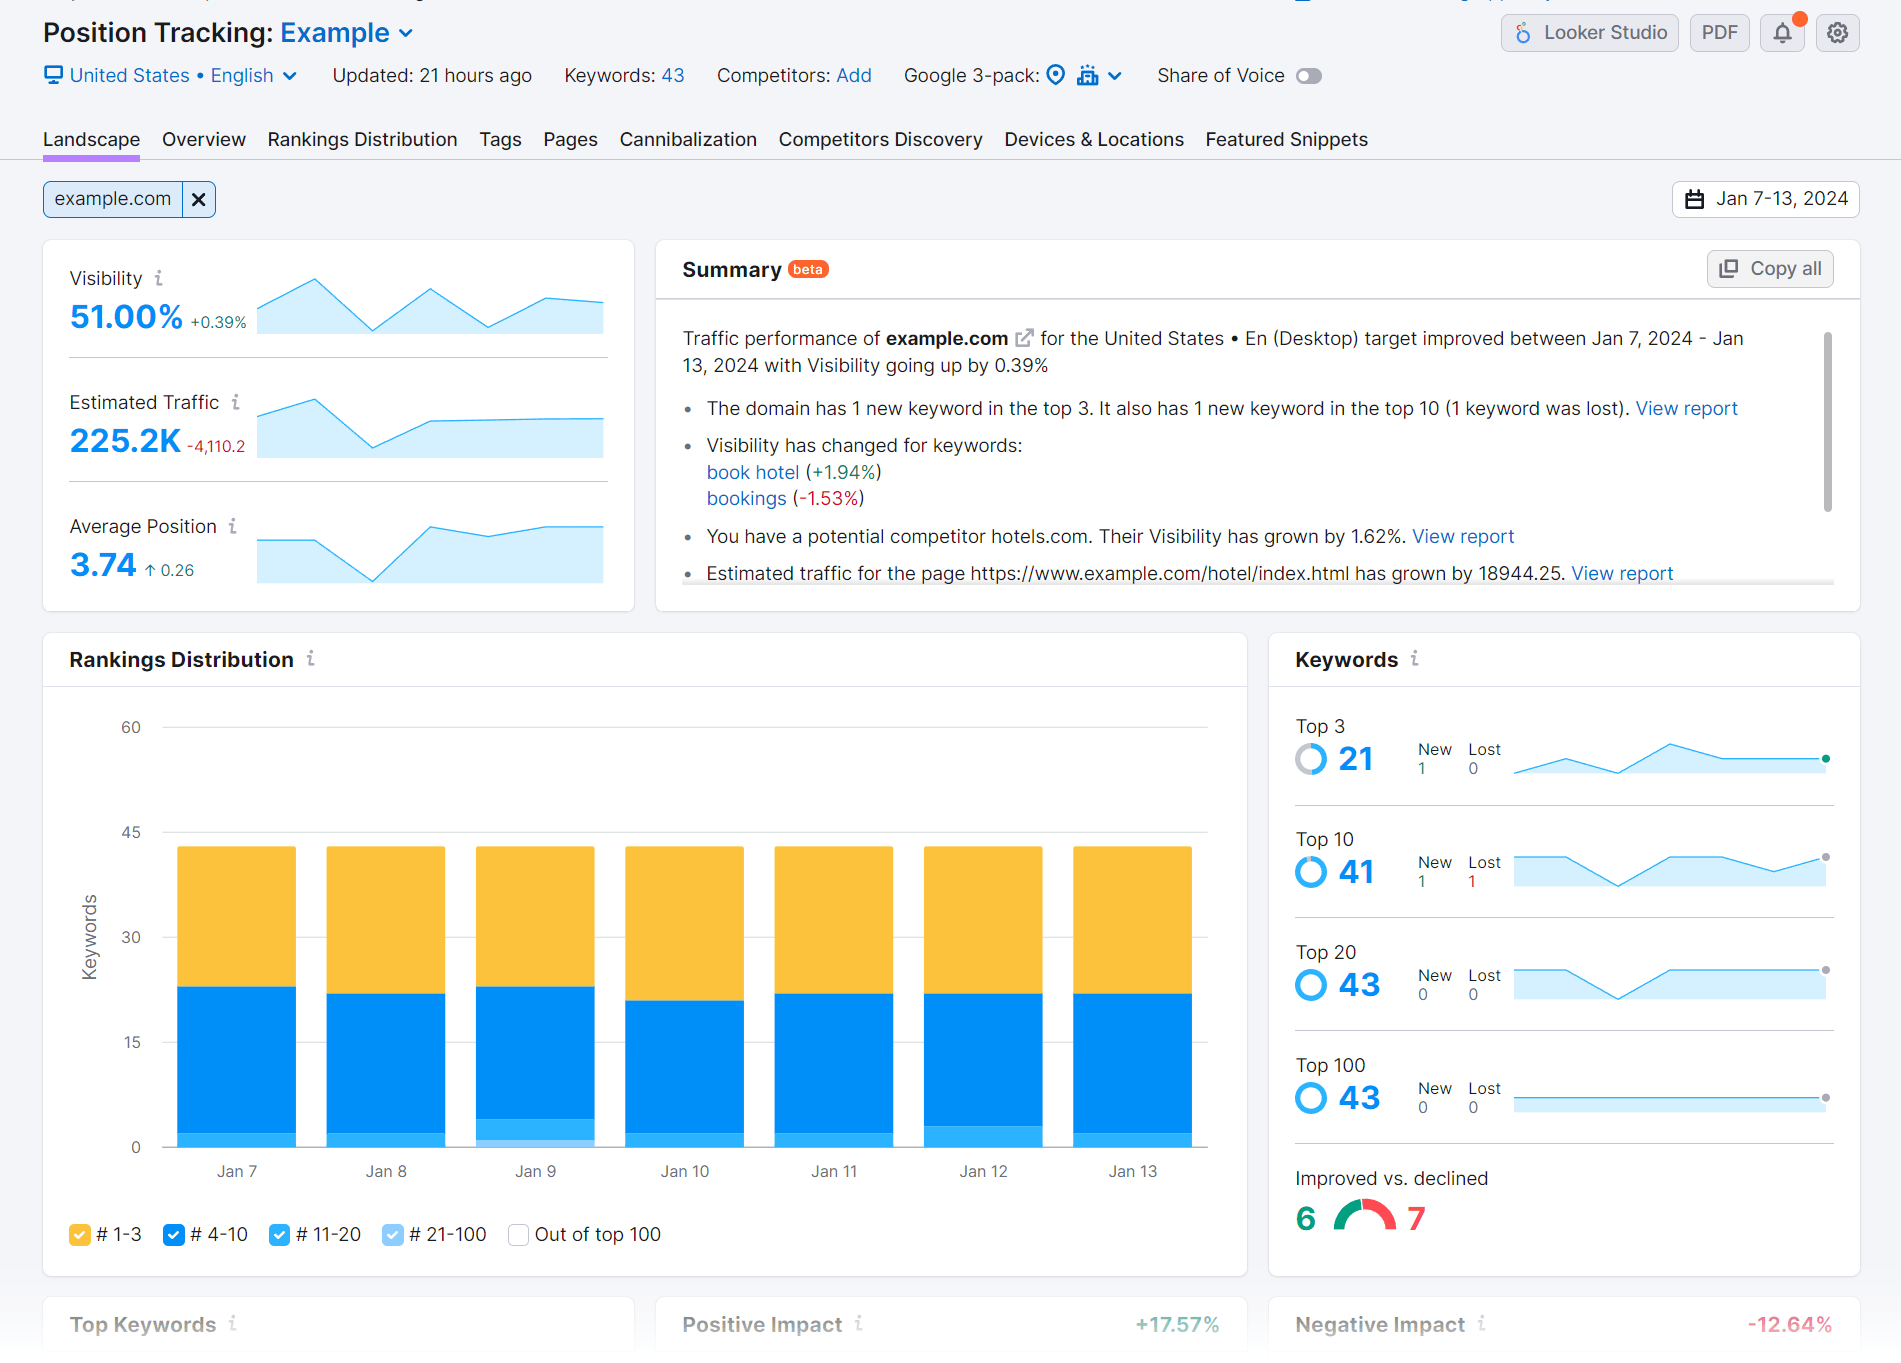Open the settings gear menu
The height and width of the screenshot is (1363, 1901).
click(1837, 32)
